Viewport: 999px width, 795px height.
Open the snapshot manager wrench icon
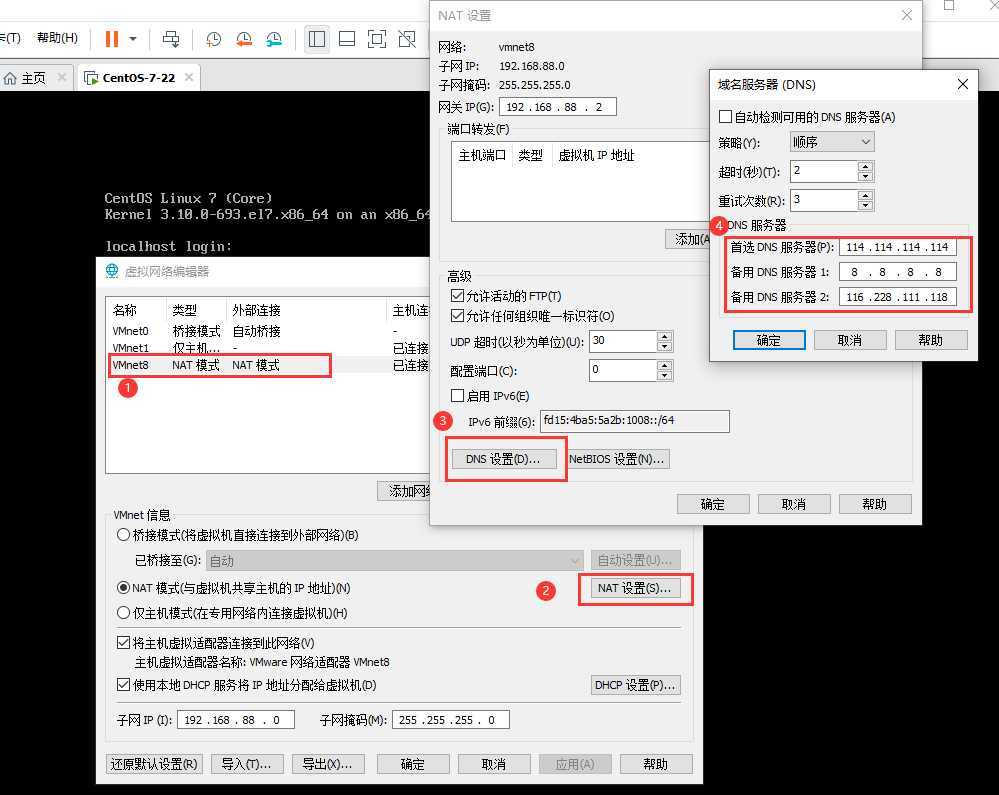[x=274, y=39]
